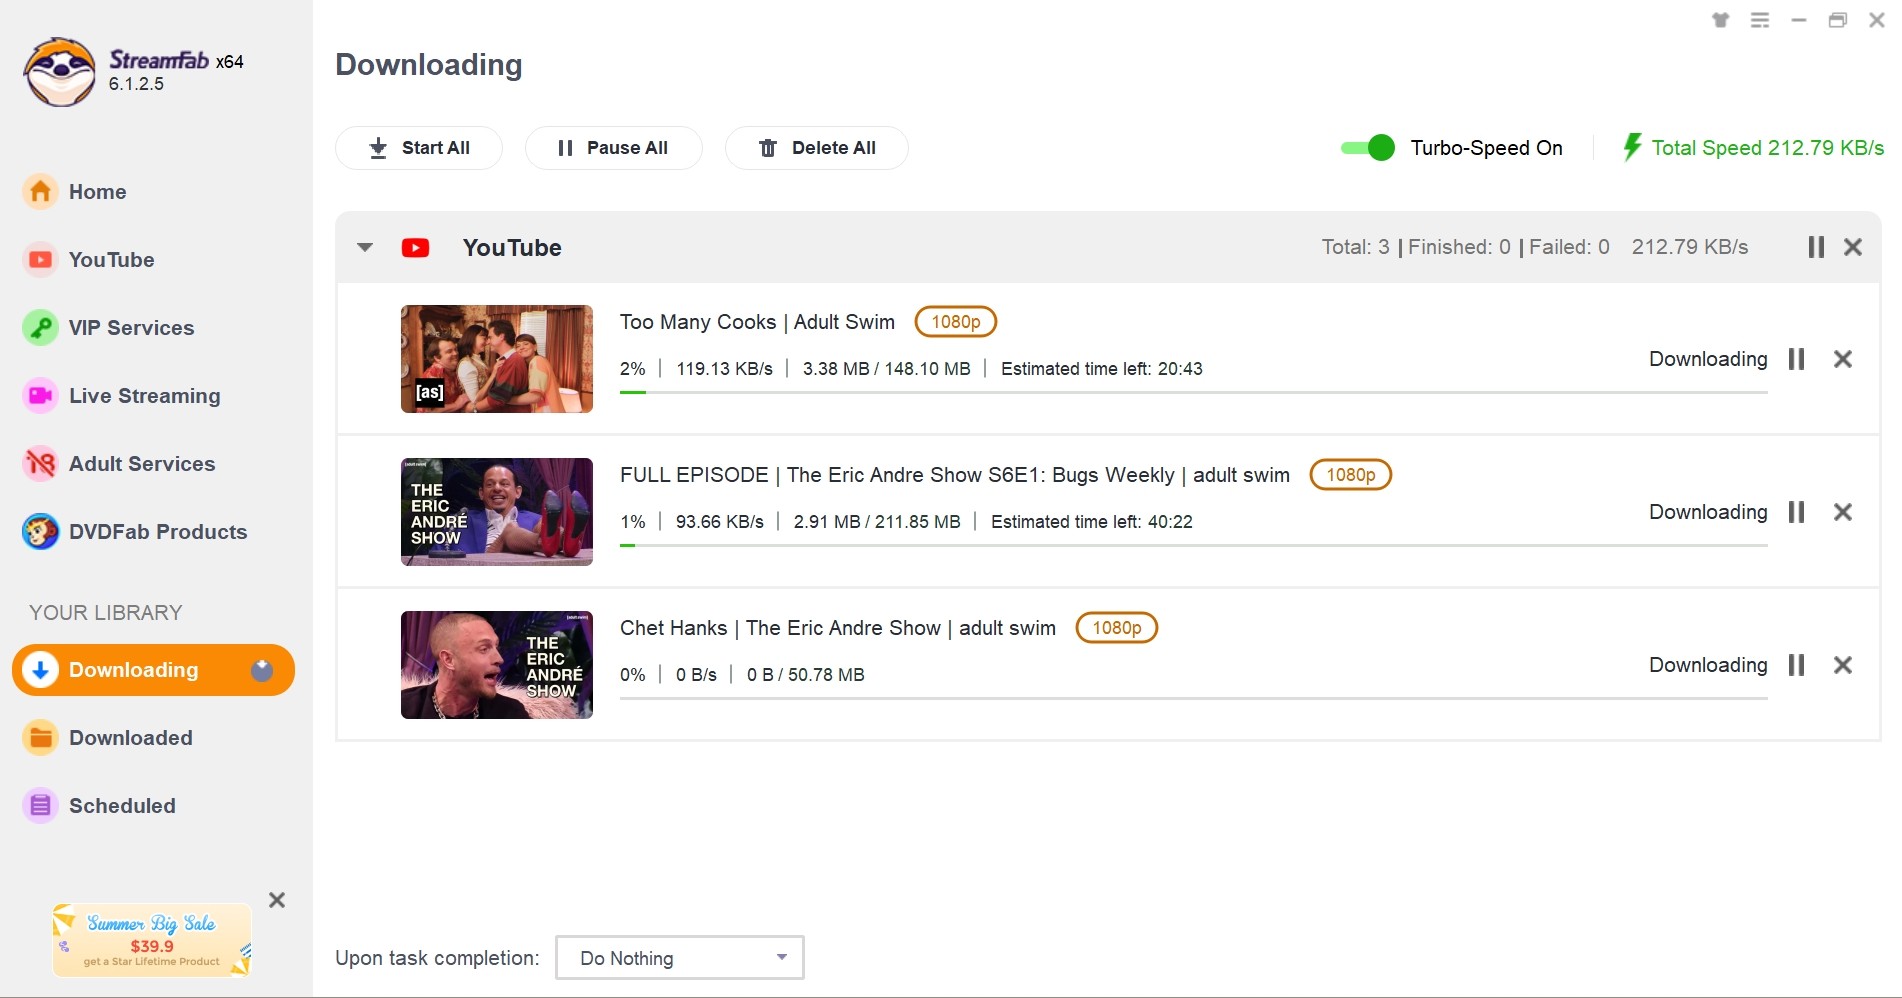The height and width of the screenshot is (998, 1902).
Task: Click the 1080p badge on Too Many Cooks
Action: coord(955,322)
